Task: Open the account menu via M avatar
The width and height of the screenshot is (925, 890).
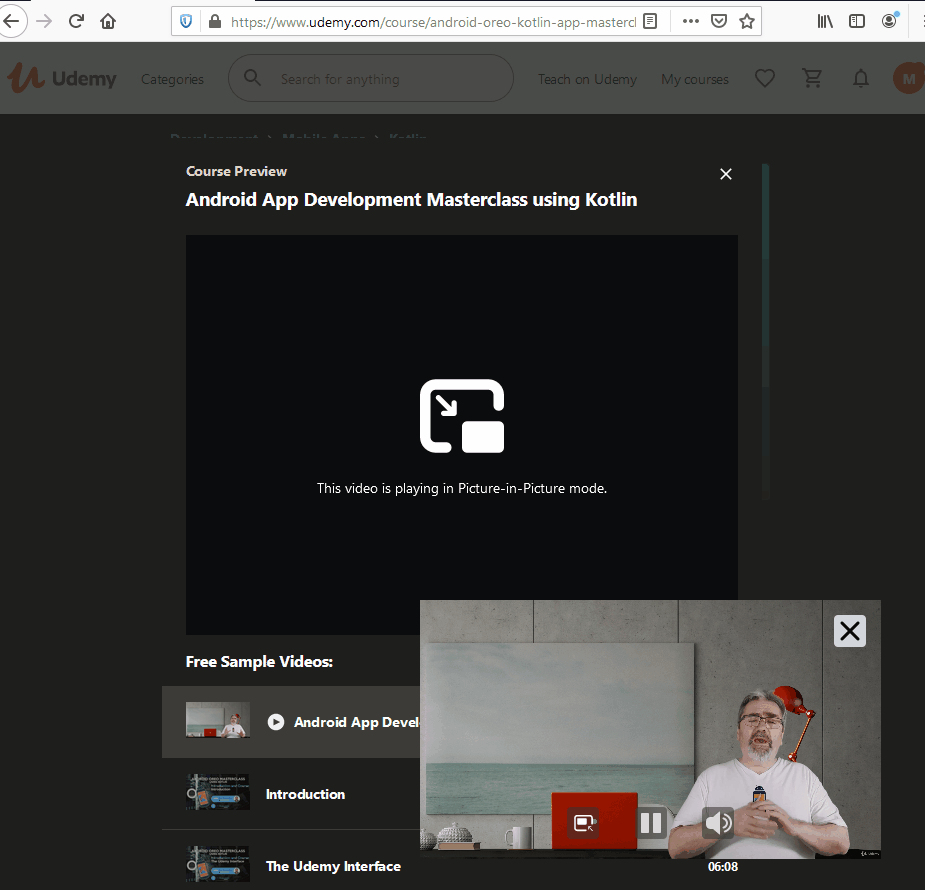Action: (x=908, y=77)
